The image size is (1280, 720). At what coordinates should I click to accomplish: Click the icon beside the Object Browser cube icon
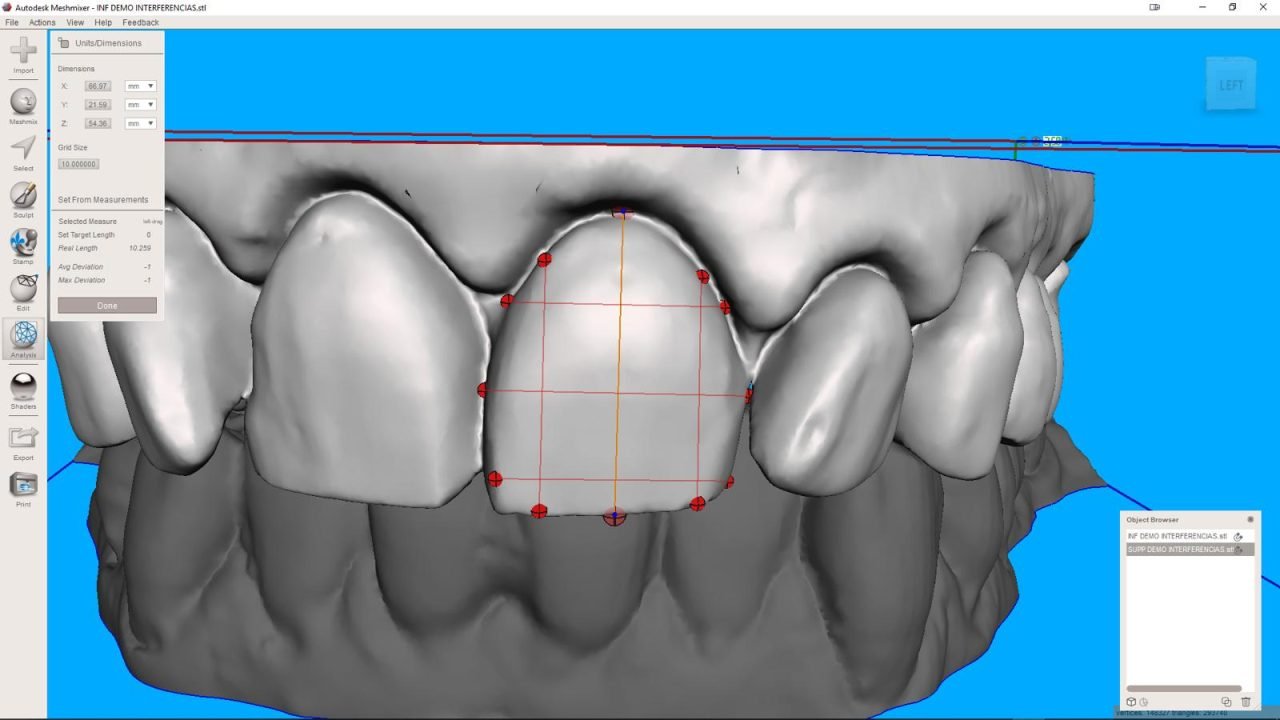click(x=1144, y=702)
